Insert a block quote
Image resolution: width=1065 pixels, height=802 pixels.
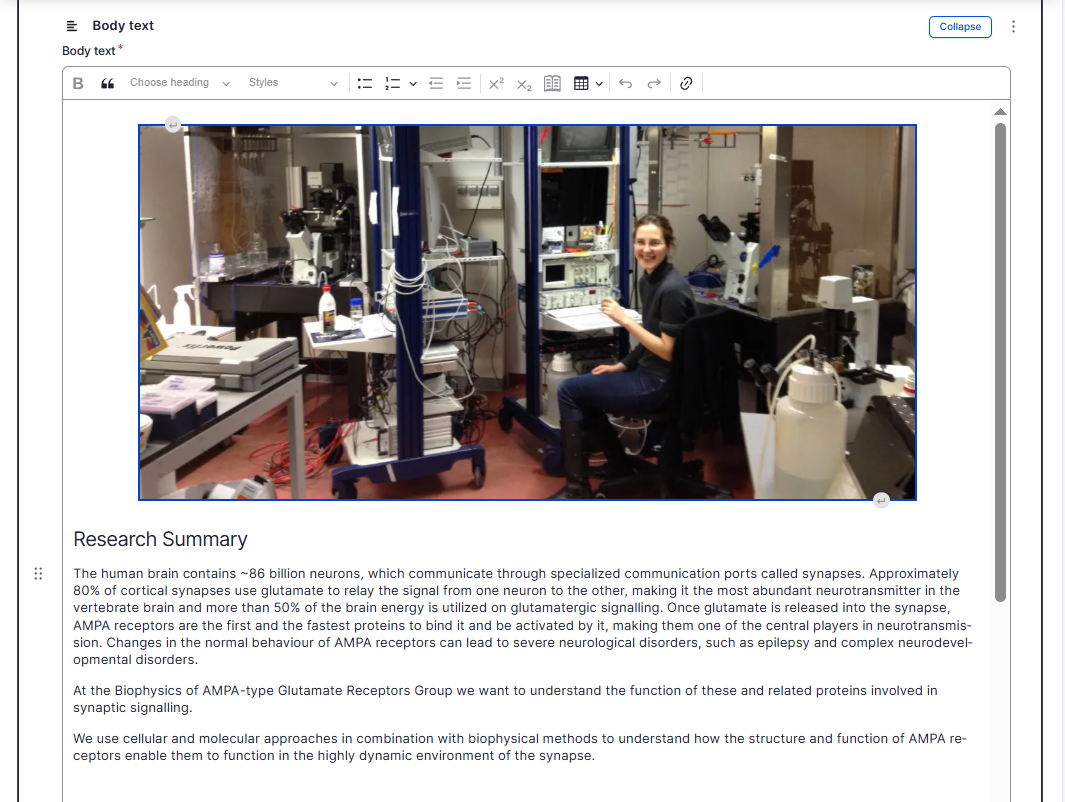point(107,83)
